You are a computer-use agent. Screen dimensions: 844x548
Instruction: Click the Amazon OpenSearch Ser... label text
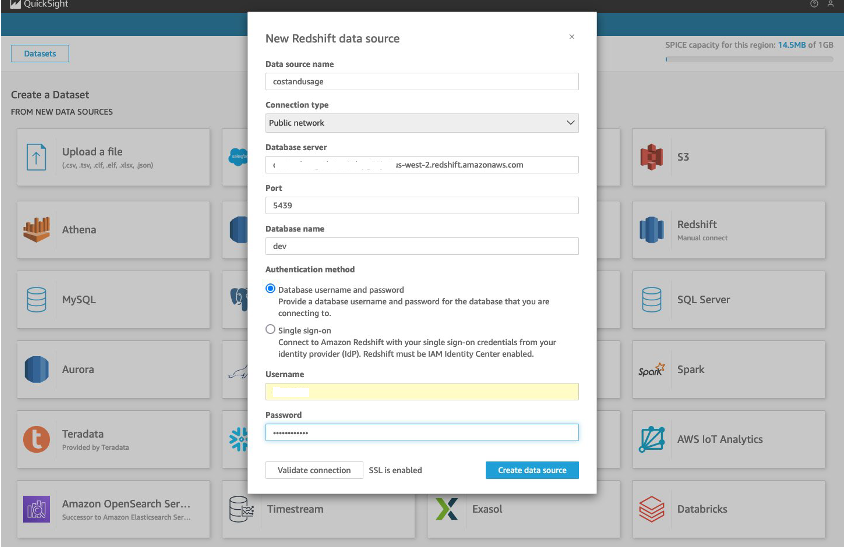point(126,504)
